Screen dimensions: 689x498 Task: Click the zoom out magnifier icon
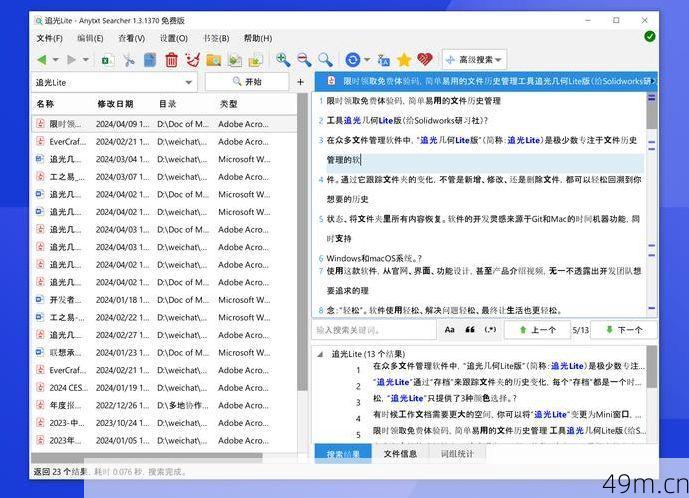click(304, 59)
